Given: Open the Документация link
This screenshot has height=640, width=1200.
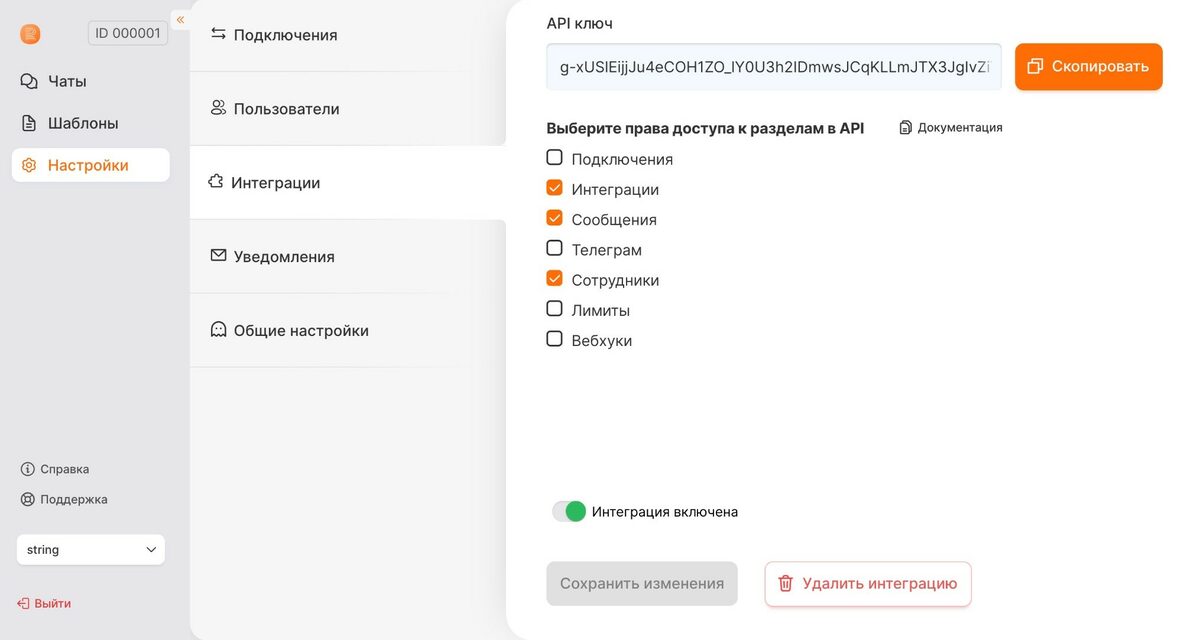Looking at the screenshot, I should coord(951,128).
